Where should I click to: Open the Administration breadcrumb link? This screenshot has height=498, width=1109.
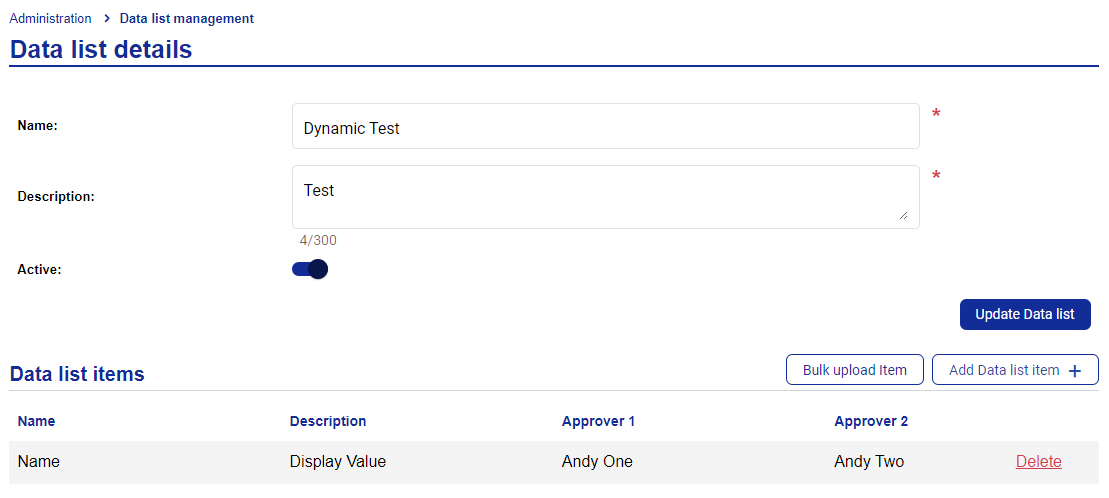coord(50,18)
